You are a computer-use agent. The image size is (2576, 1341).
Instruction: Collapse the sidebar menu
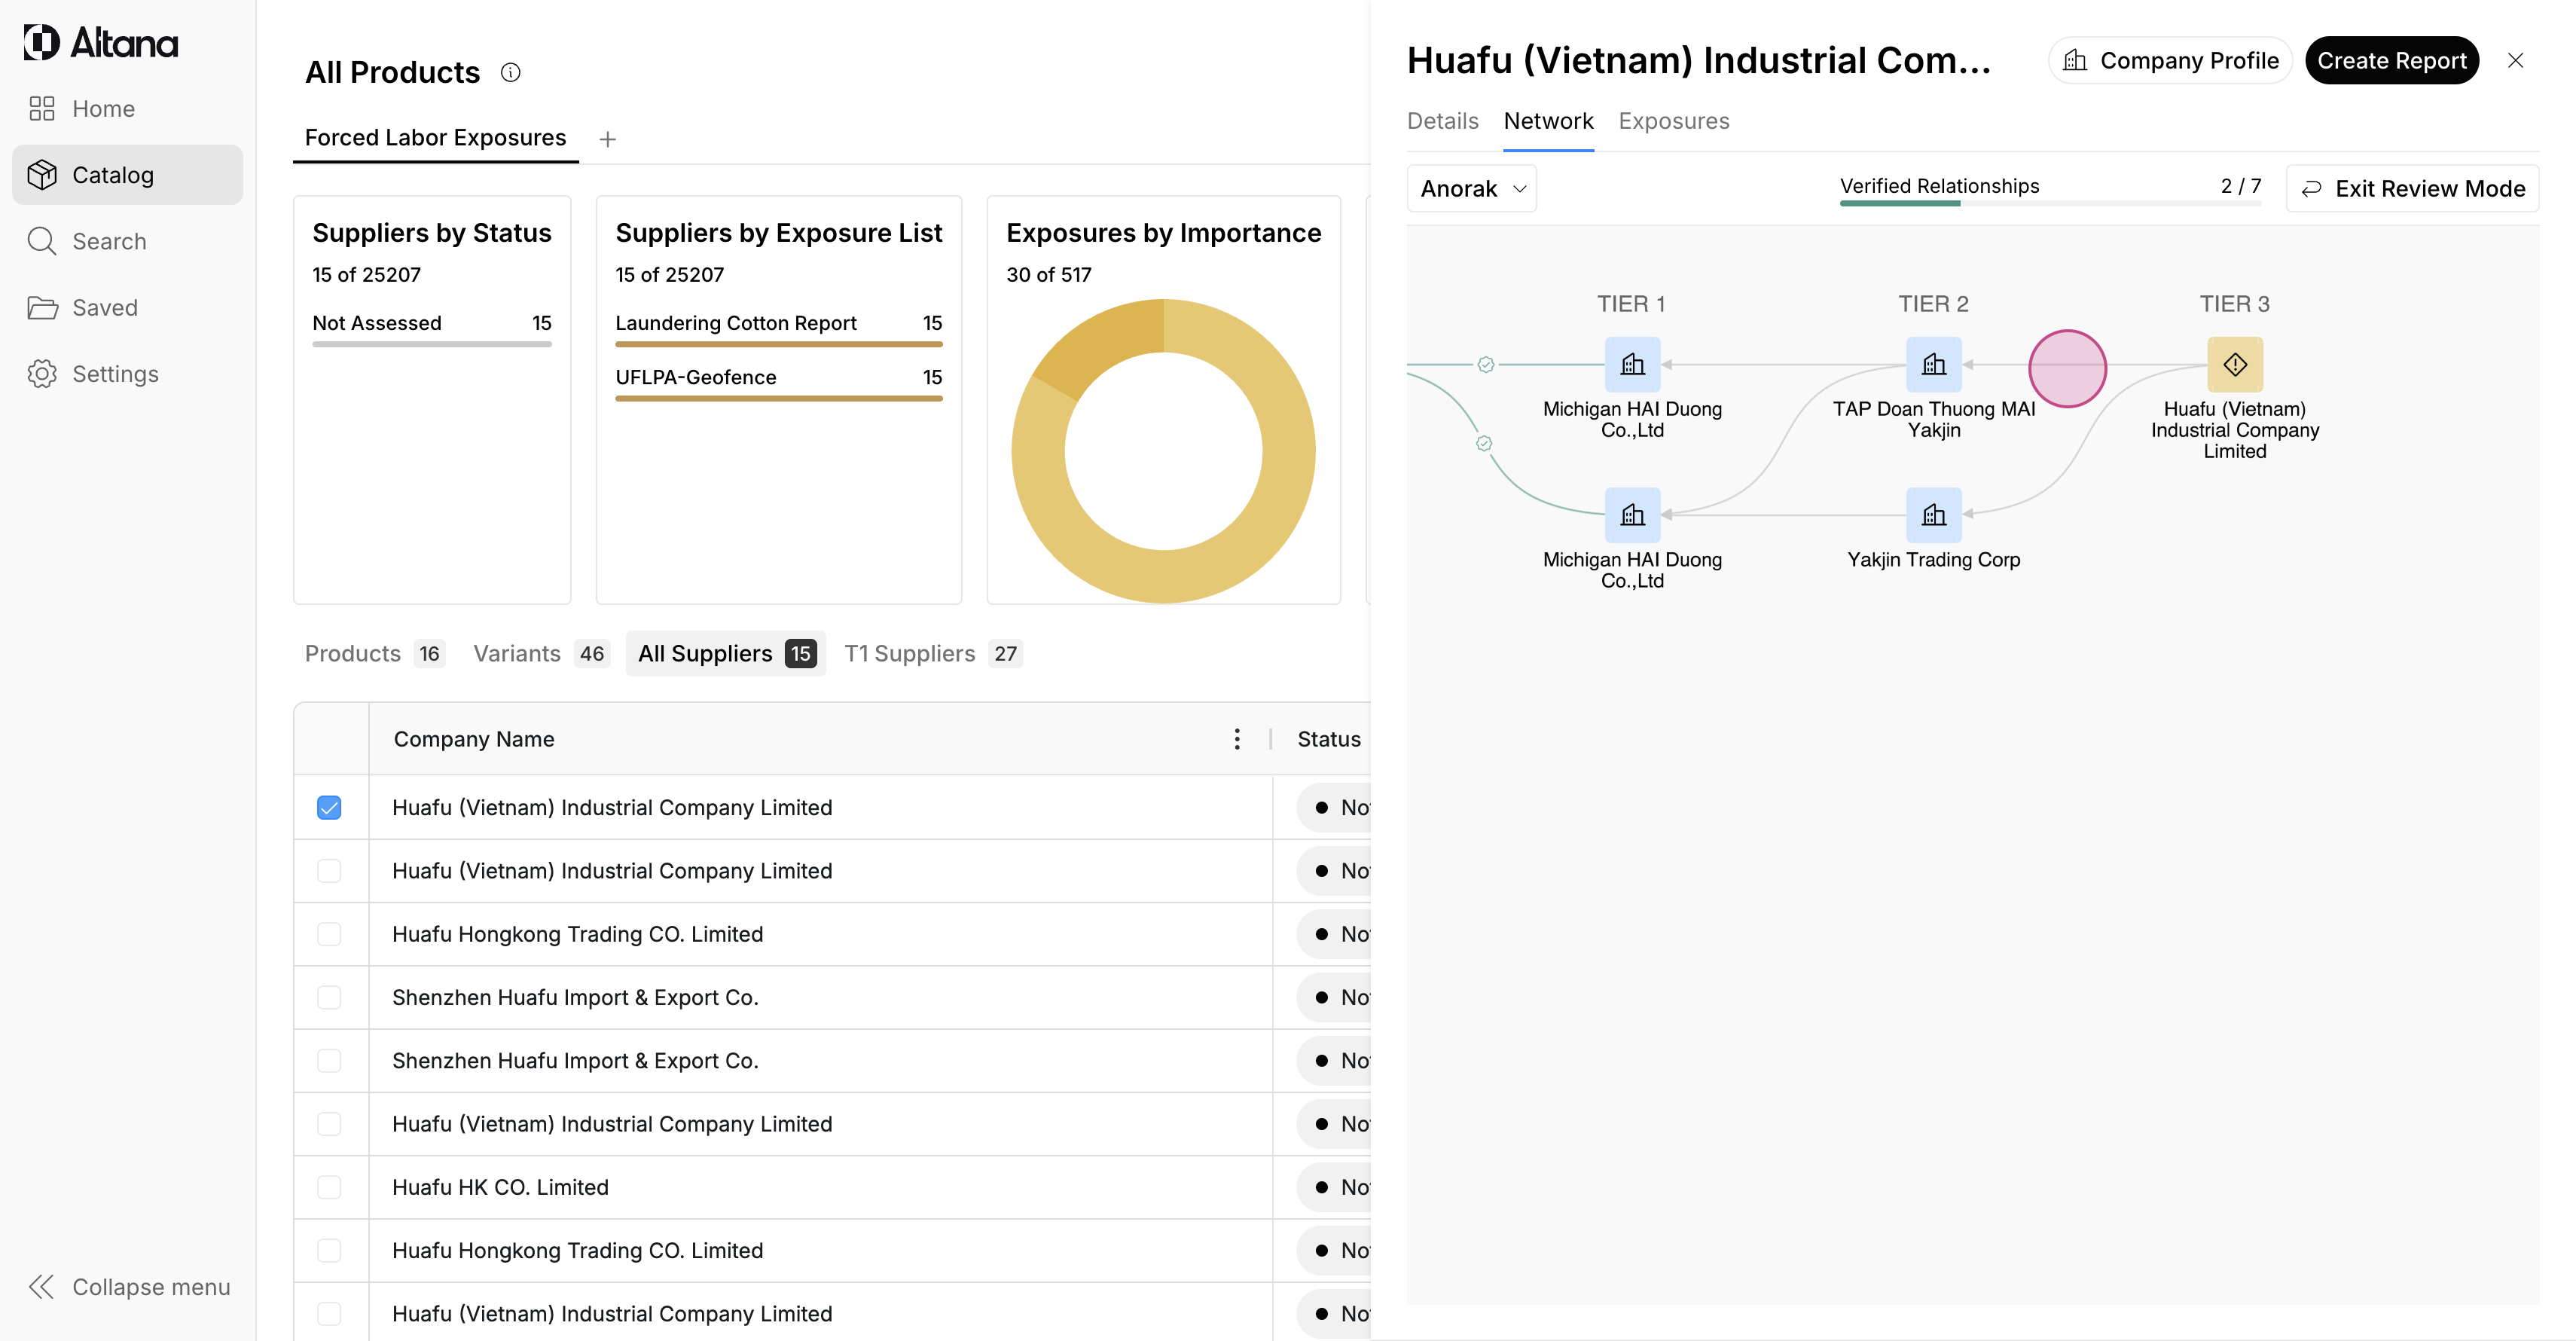(128, 1287)
